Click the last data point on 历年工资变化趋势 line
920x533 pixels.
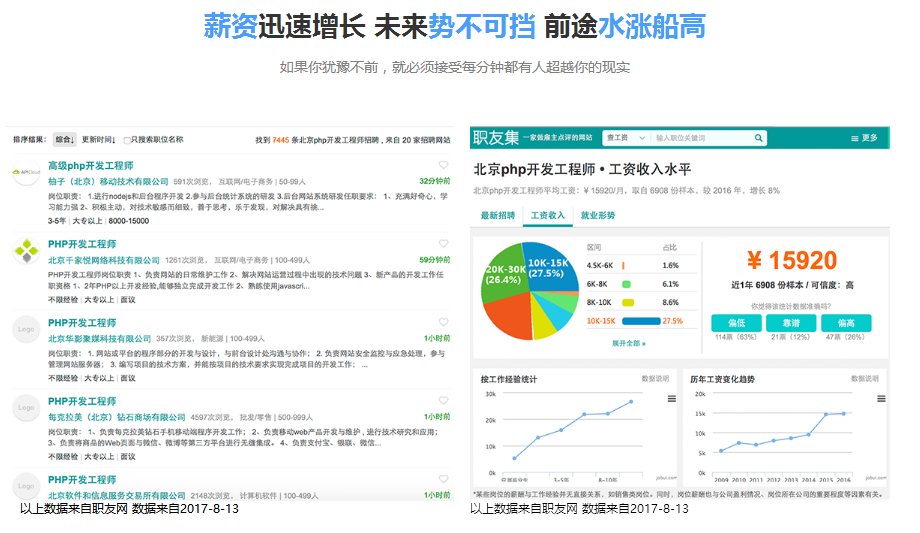[844, 414]
